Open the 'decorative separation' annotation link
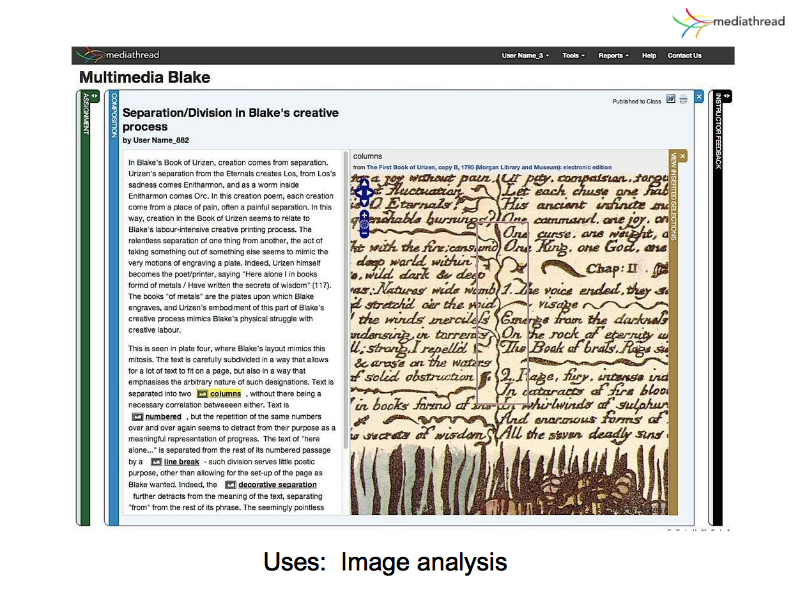 (277, 484)
